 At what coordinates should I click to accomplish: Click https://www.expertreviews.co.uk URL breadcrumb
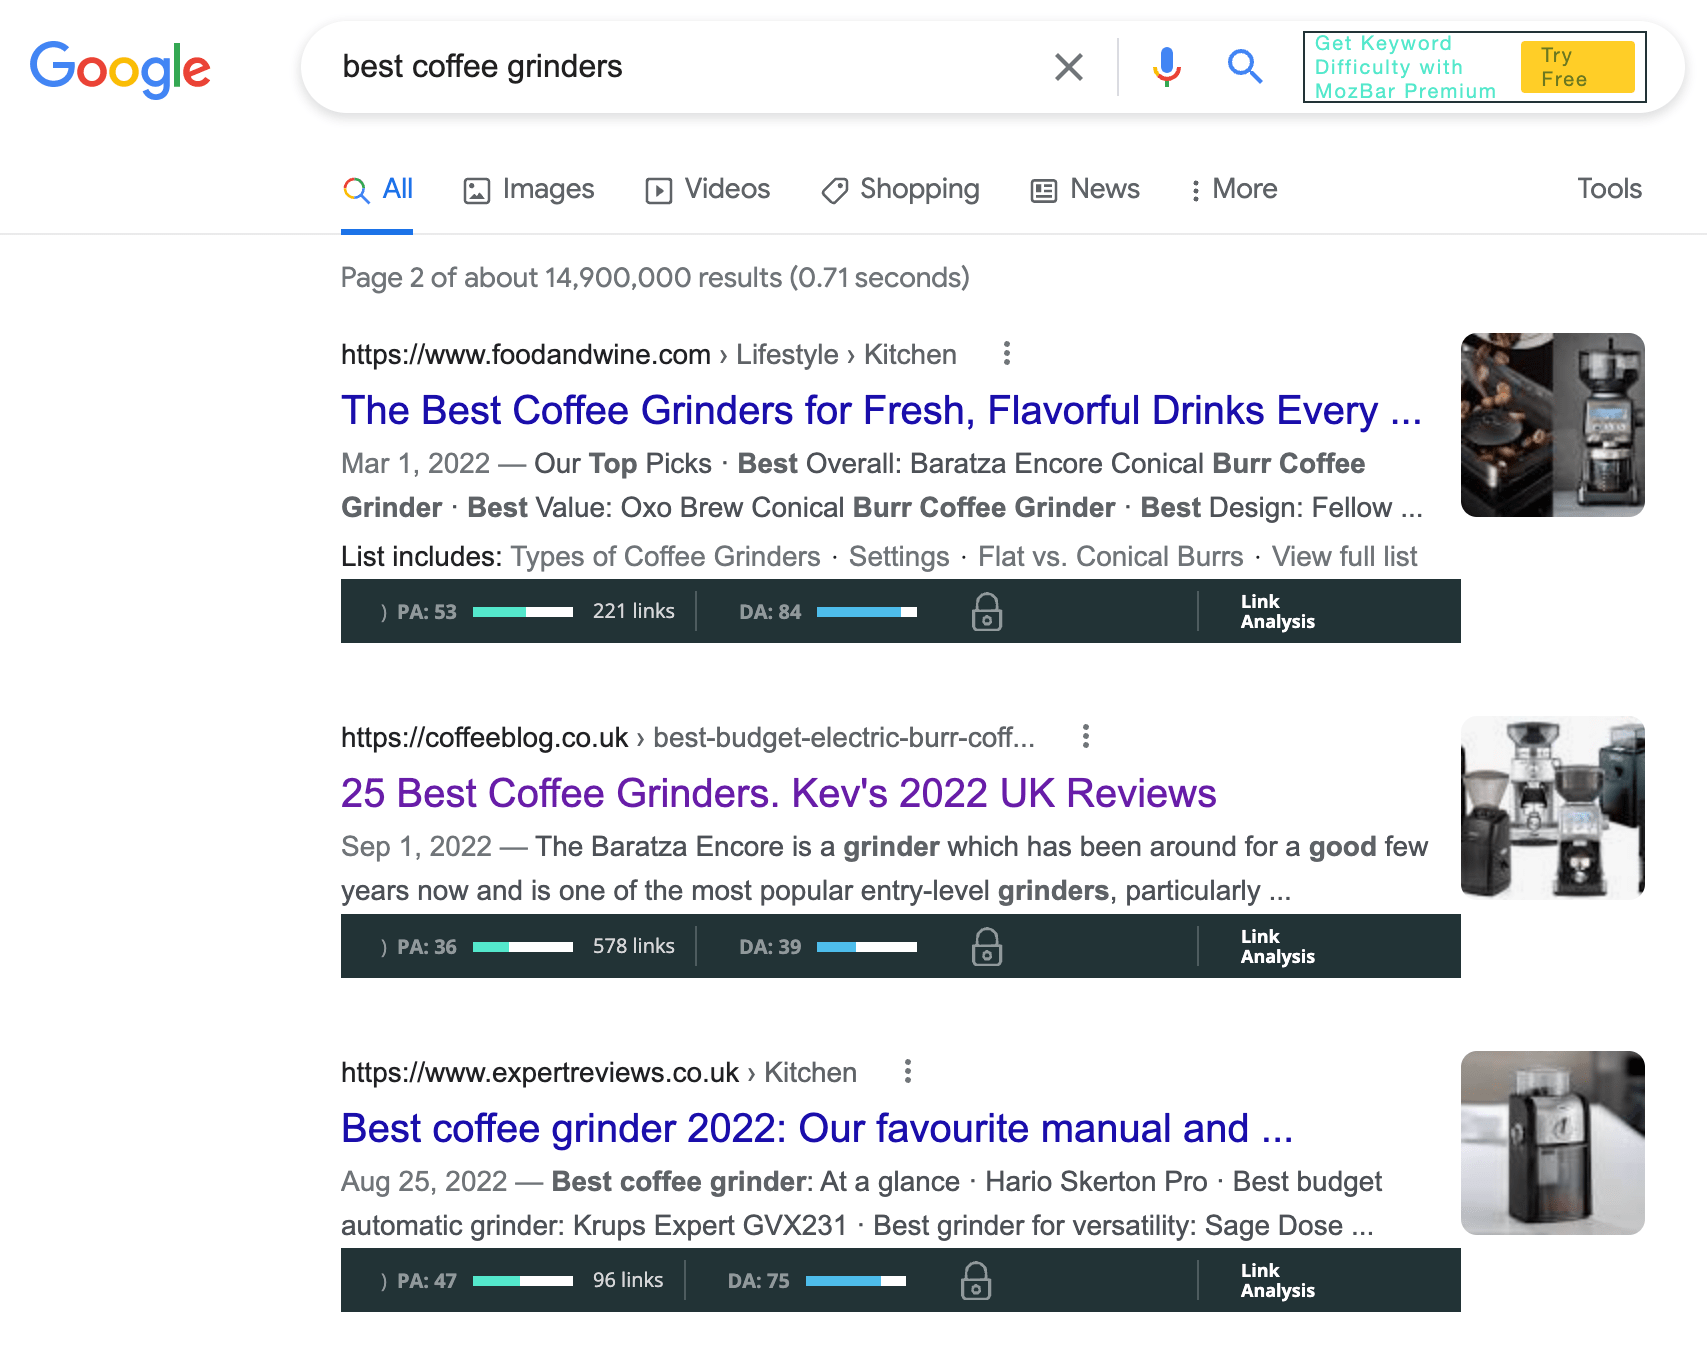[540, 1073]
